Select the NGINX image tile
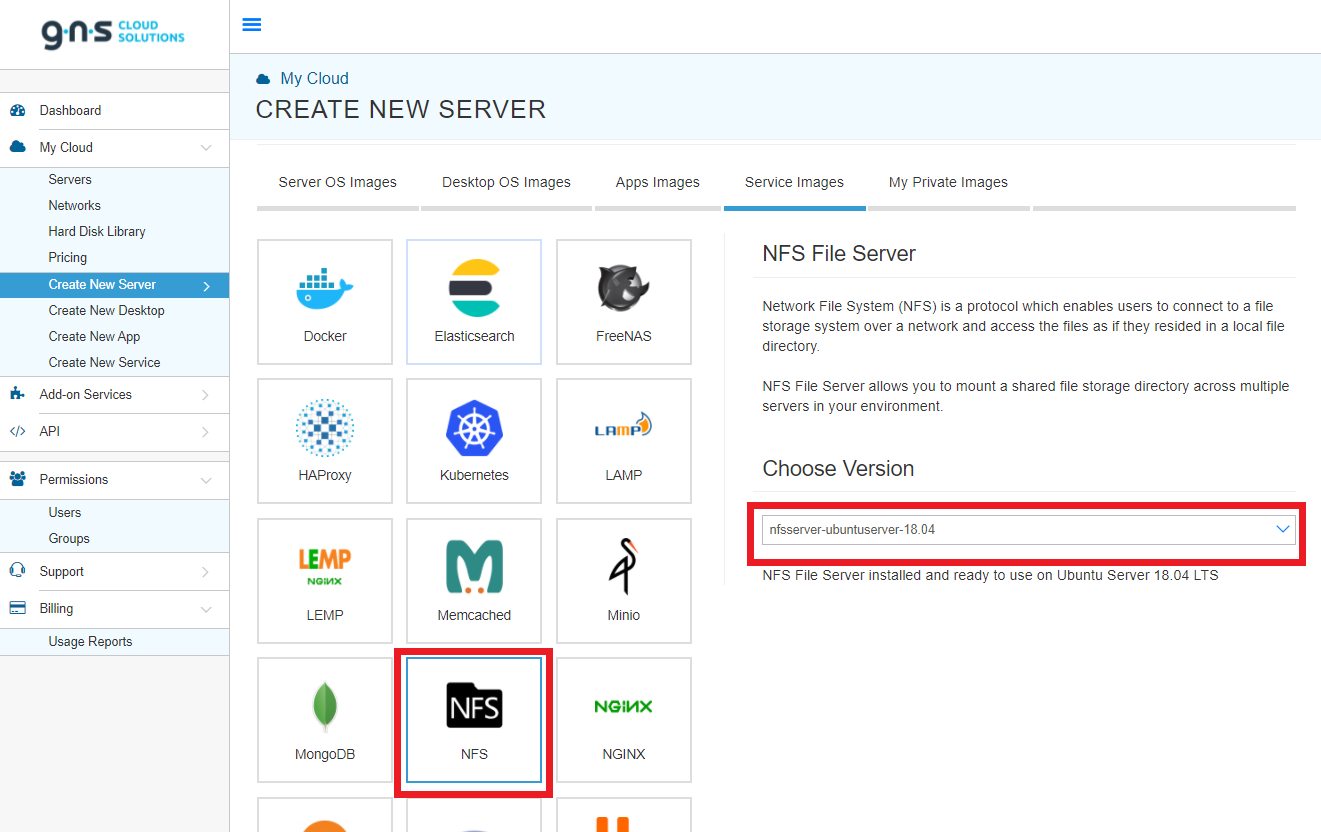The height and width of the screenshot is (832, 1321). click(624, 720)
